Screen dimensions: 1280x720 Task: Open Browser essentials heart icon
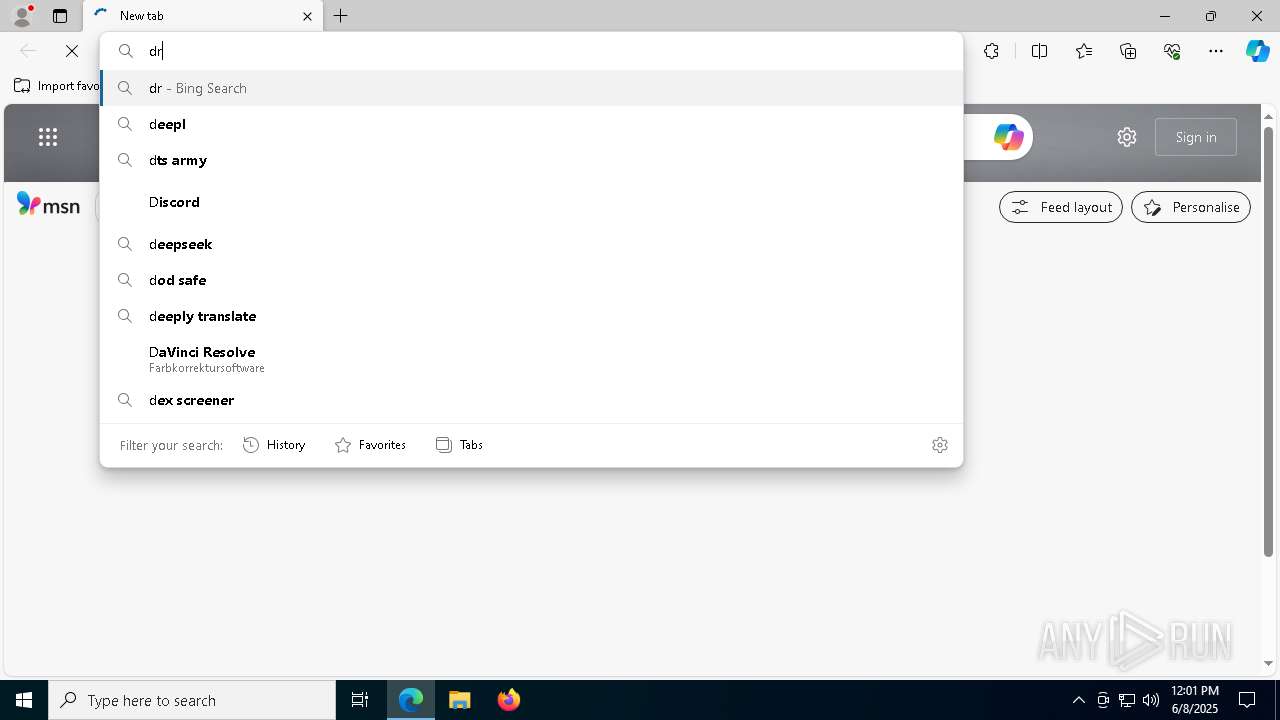coord(1172,51)
